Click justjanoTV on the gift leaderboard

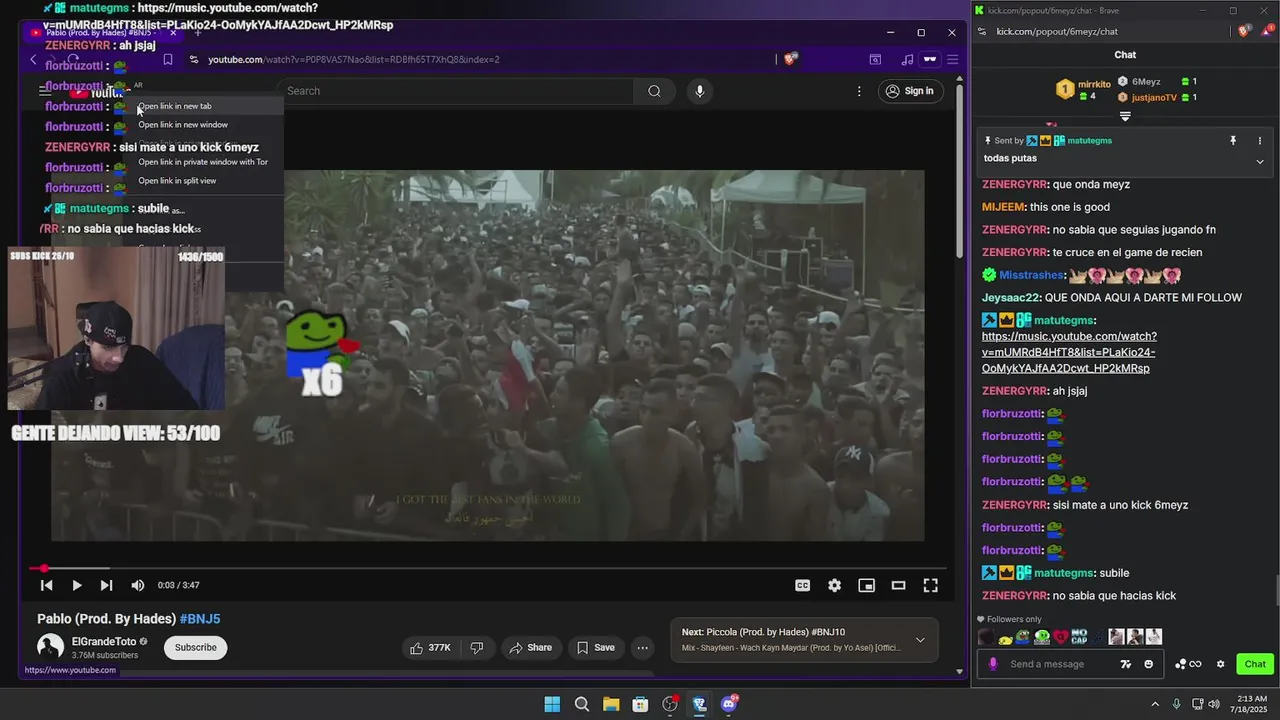pos(1154,97)
